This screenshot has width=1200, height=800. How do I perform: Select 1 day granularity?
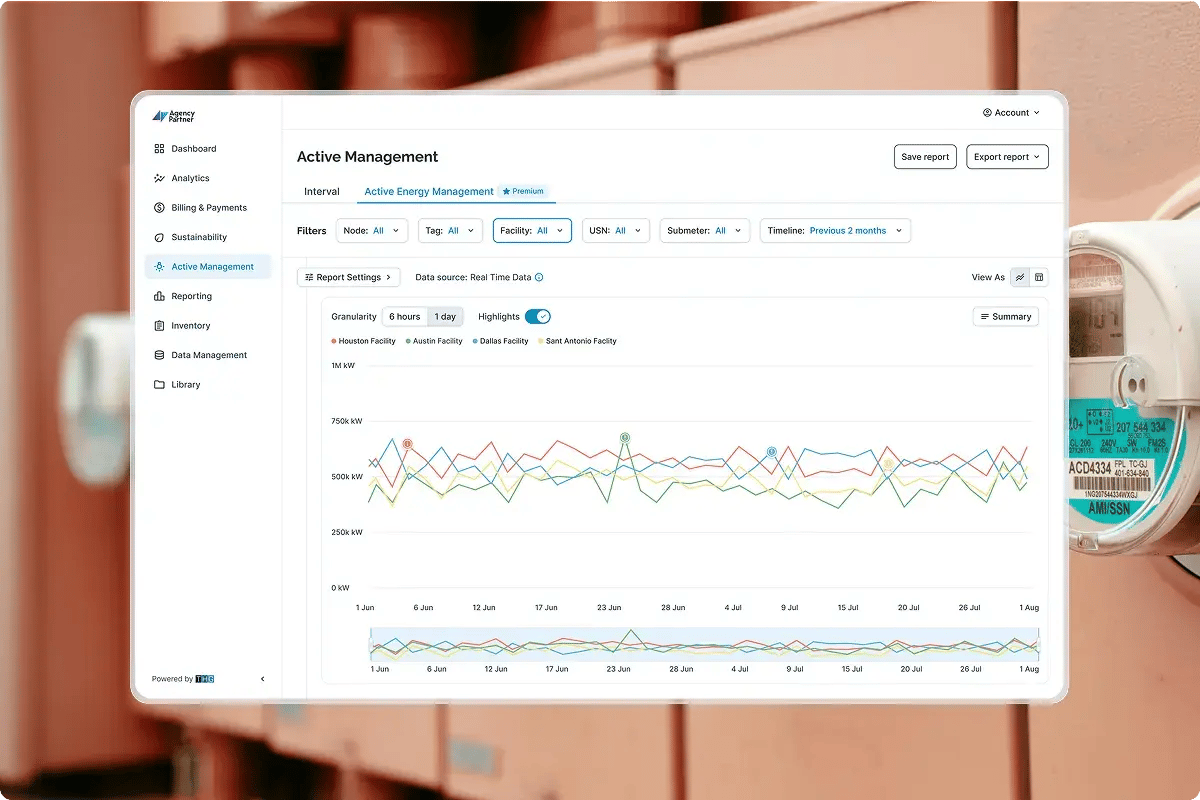click(x=445, y=316)
